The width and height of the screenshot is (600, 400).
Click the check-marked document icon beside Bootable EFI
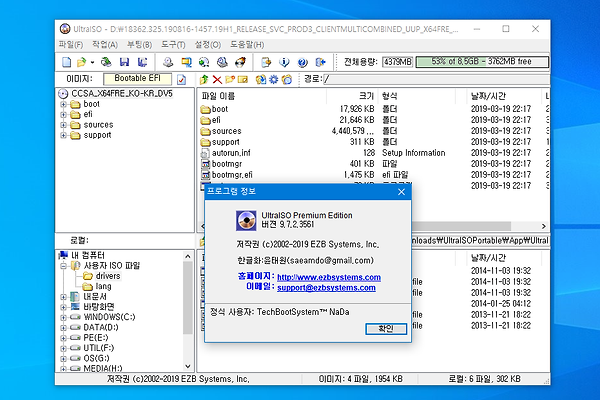[x=181, y=79]
